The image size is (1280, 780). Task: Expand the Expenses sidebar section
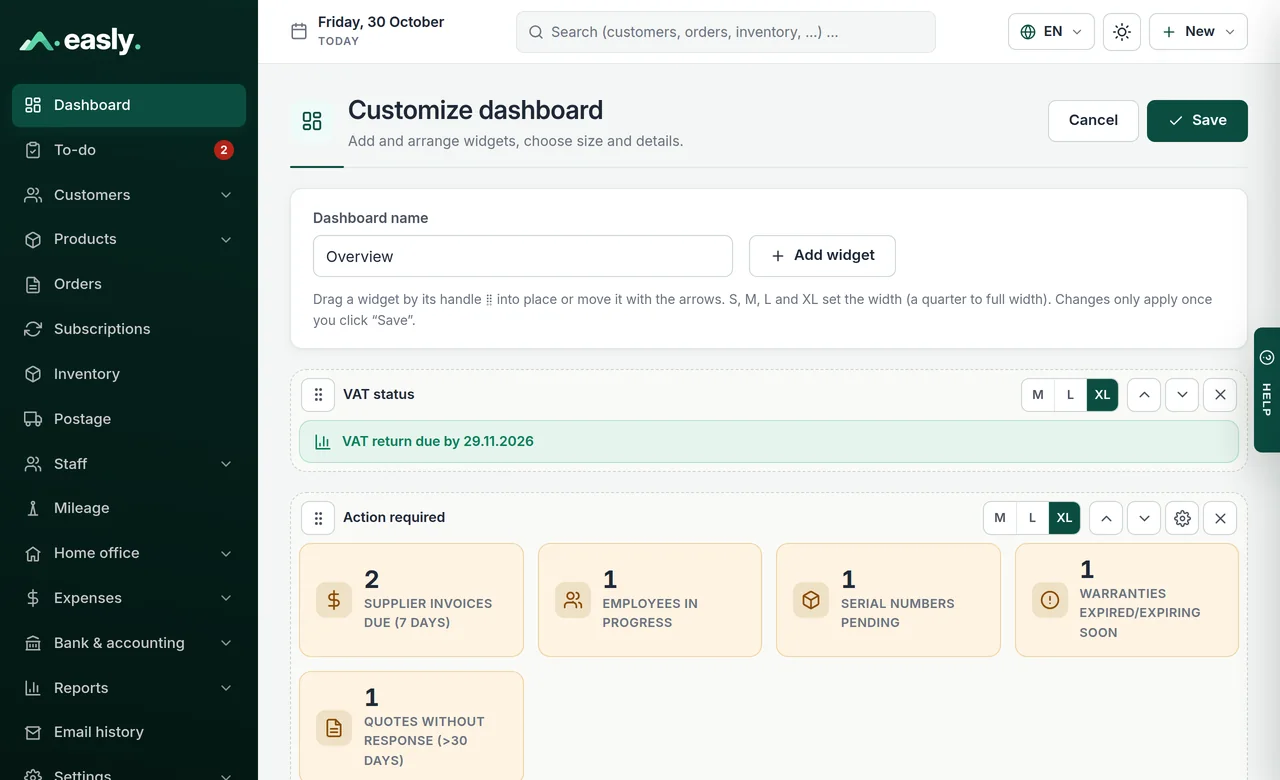pos(129,598)
